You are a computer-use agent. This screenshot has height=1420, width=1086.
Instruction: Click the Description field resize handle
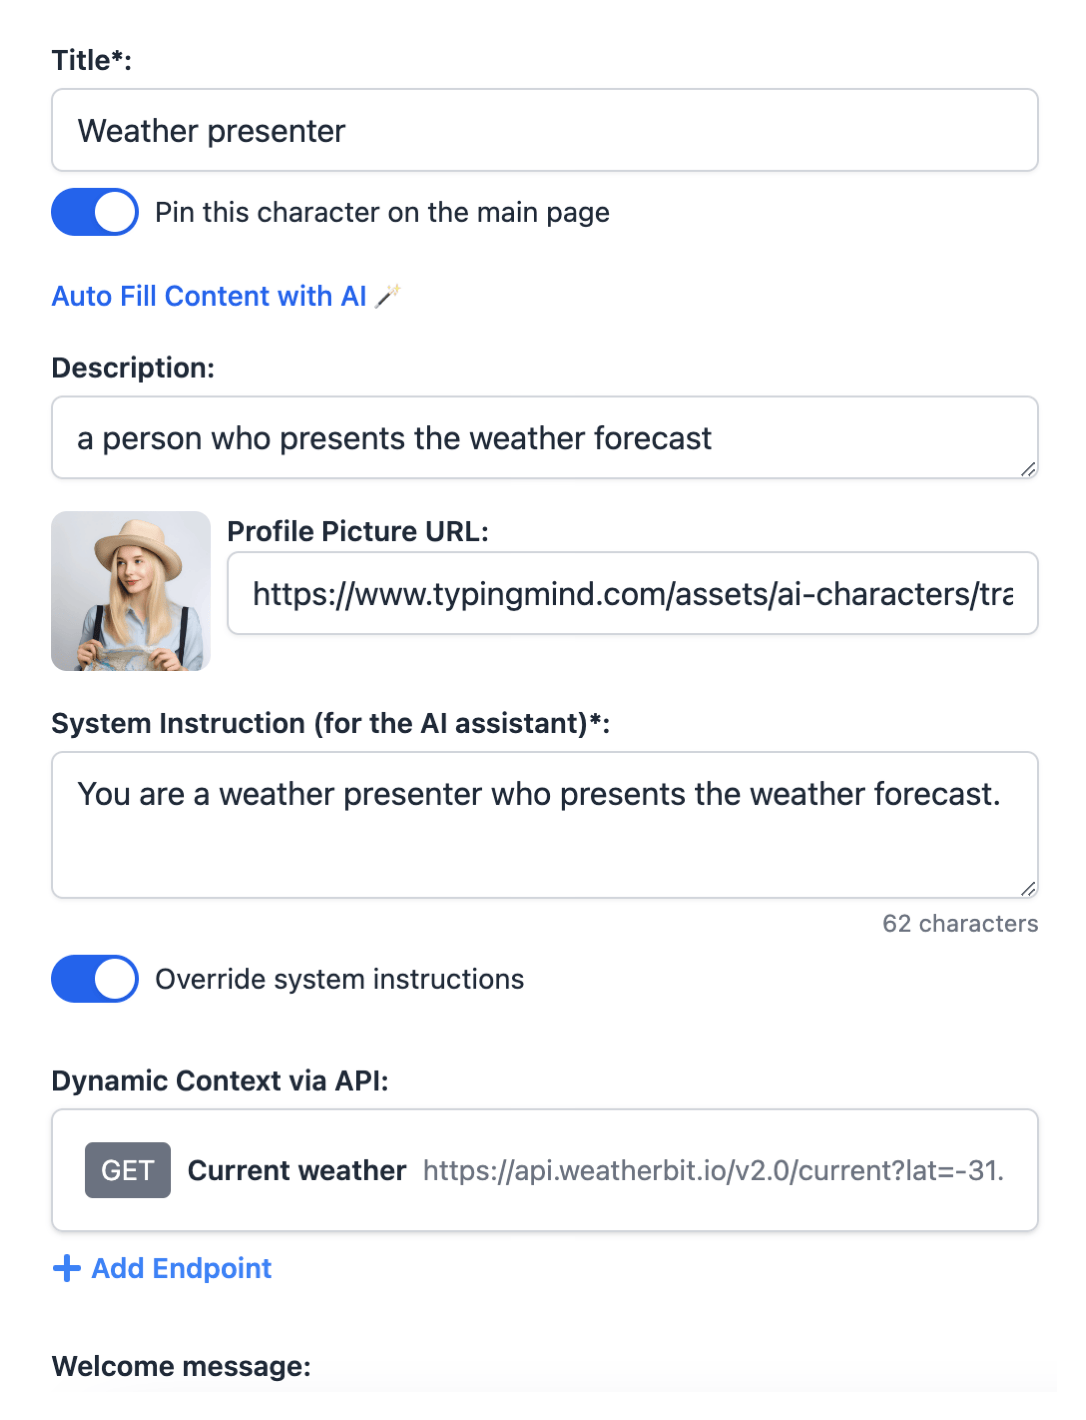(1028, 469)
